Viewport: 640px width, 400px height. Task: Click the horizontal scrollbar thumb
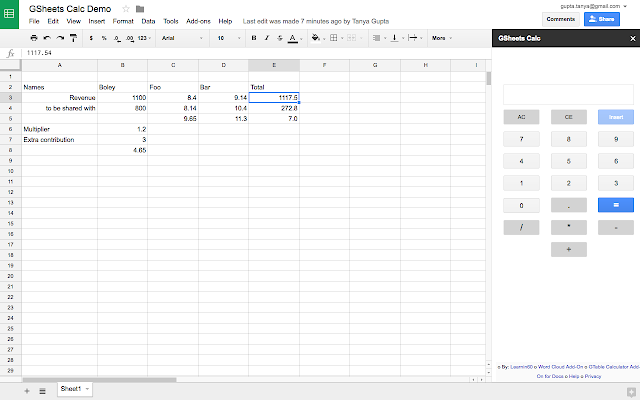[100, 380]
